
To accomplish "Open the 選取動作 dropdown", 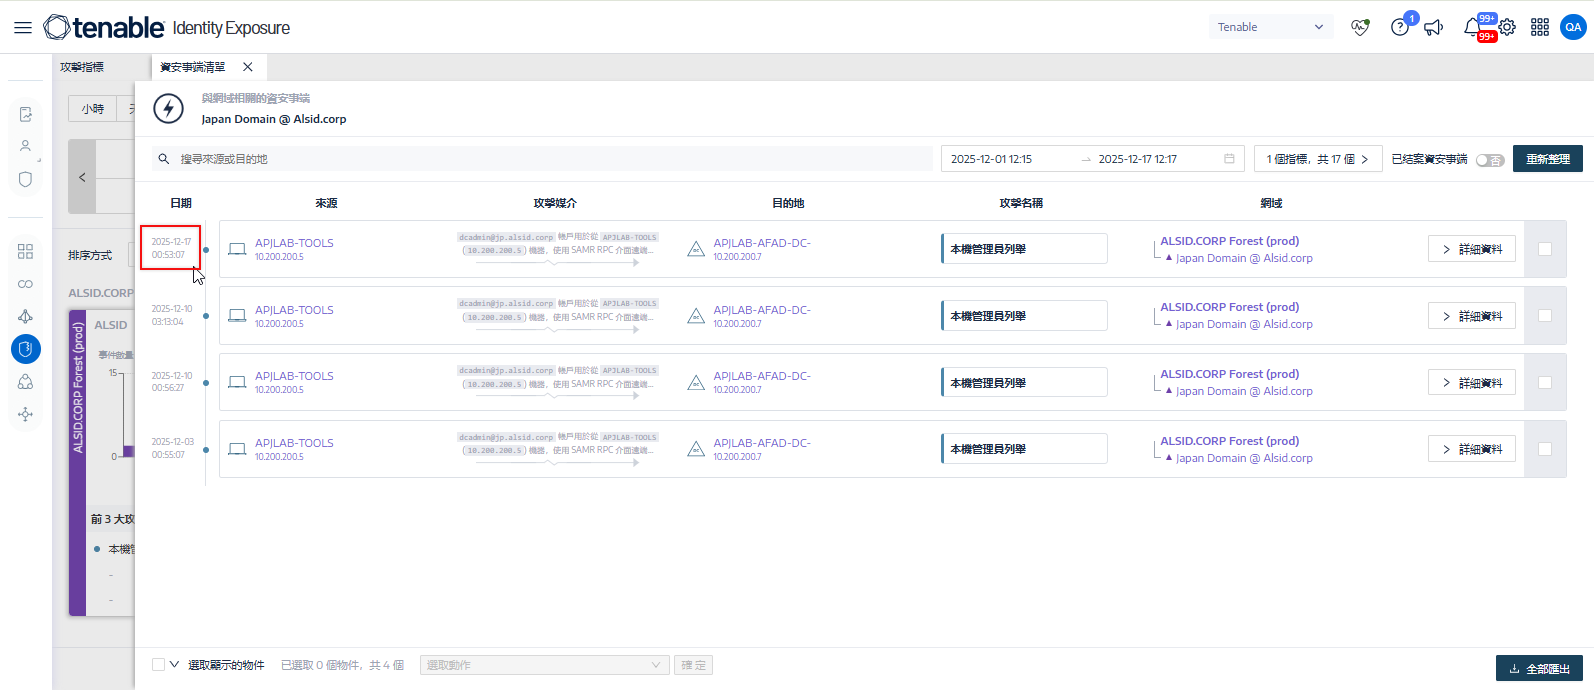I will tap(544, 665).
